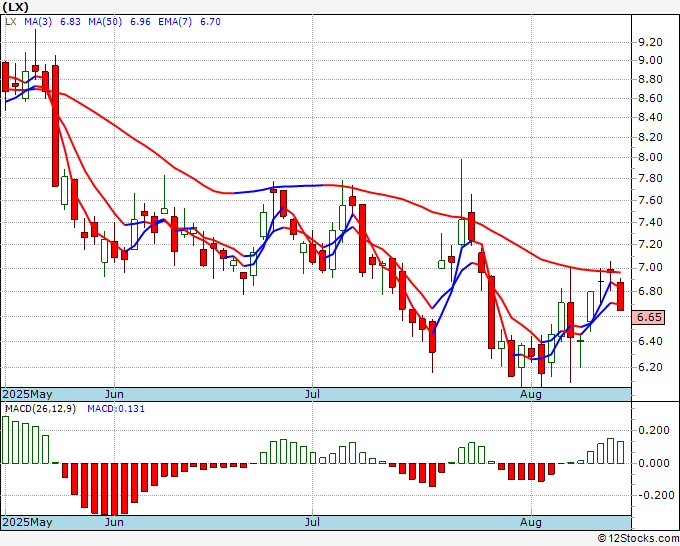Click the MACD(26,12,9) indicator label
The height and width of the screenshot is (546, 680).
pyautogui.click(x=40, y=409)
